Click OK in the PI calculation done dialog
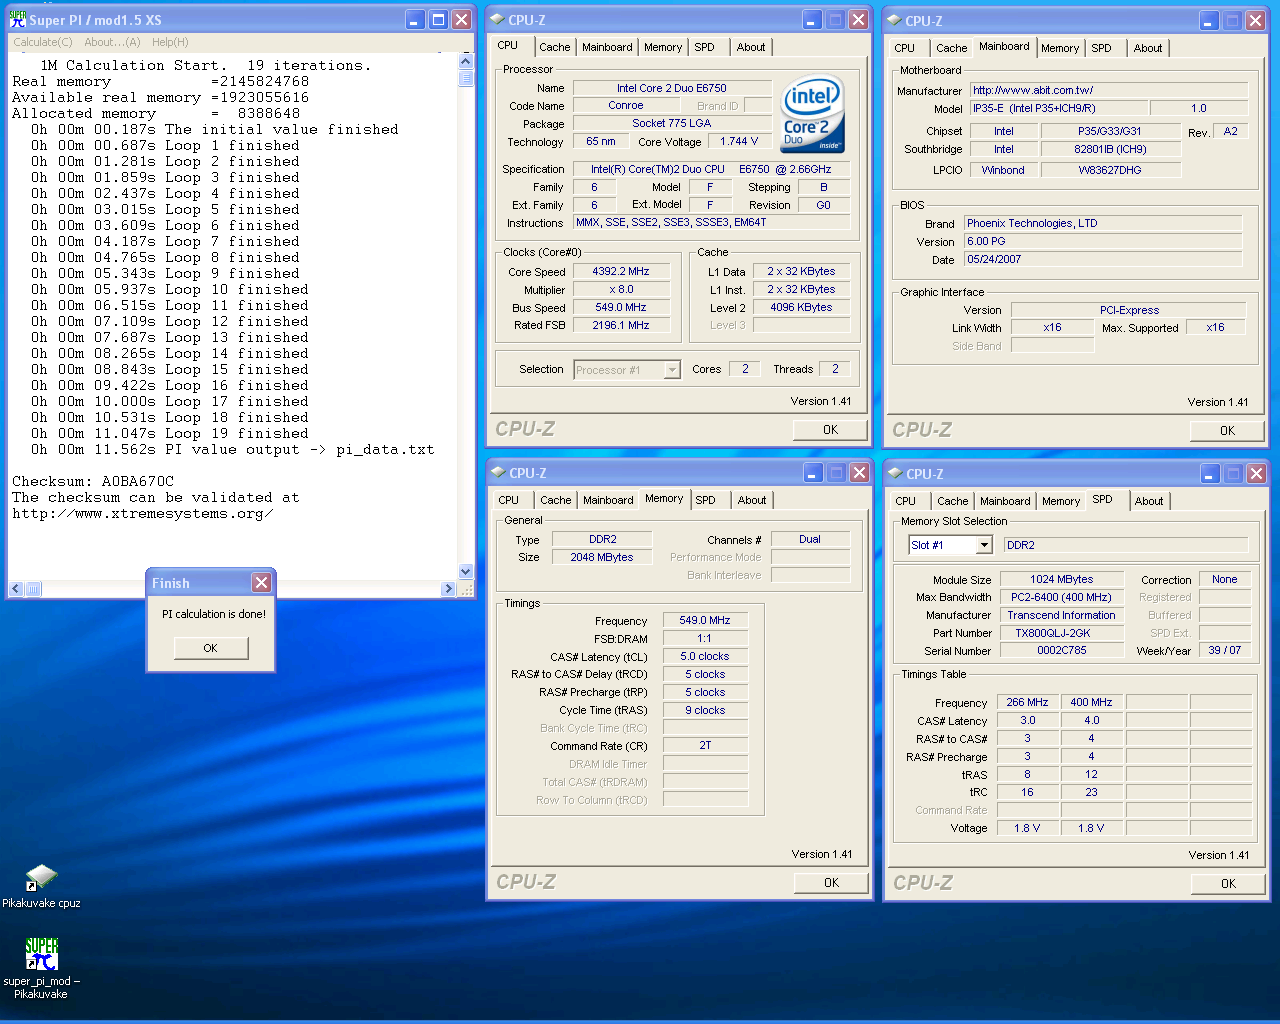This screenshot has height=1024, width=1280. pyautogui.click(x=210, y=648)
